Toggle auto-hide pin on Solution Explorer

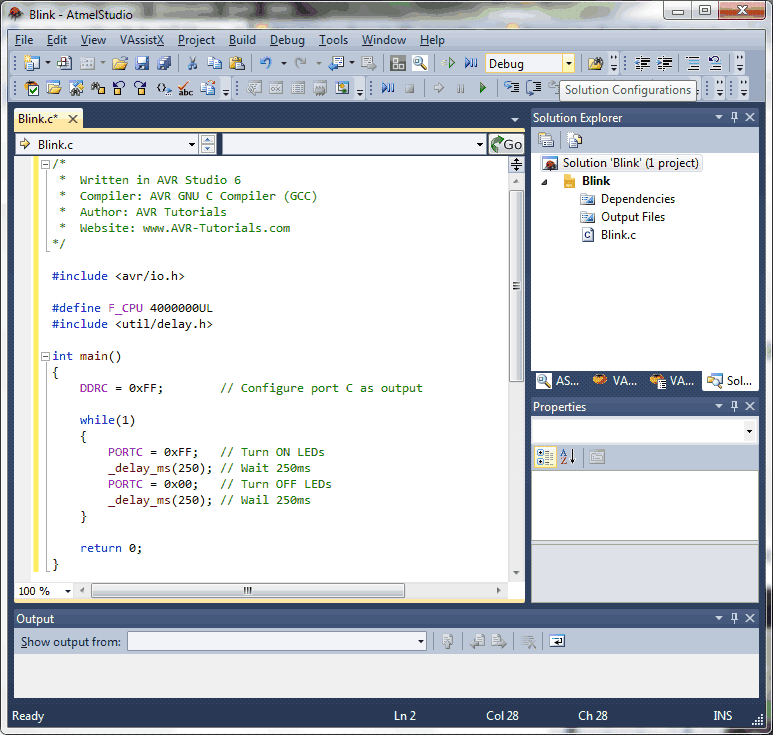pyautogui.click(x=734, y=118)
